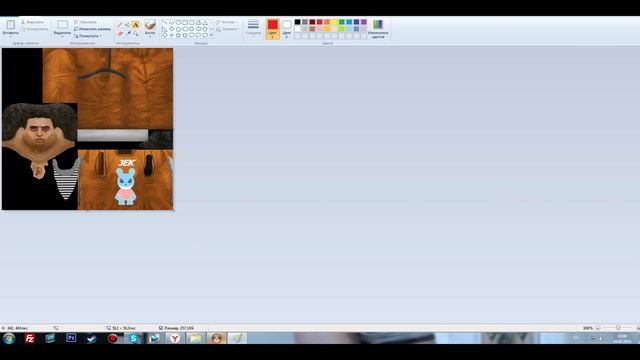Pick the purple palette color
Viewport: 640px width, 360px height.
(364, 22)
